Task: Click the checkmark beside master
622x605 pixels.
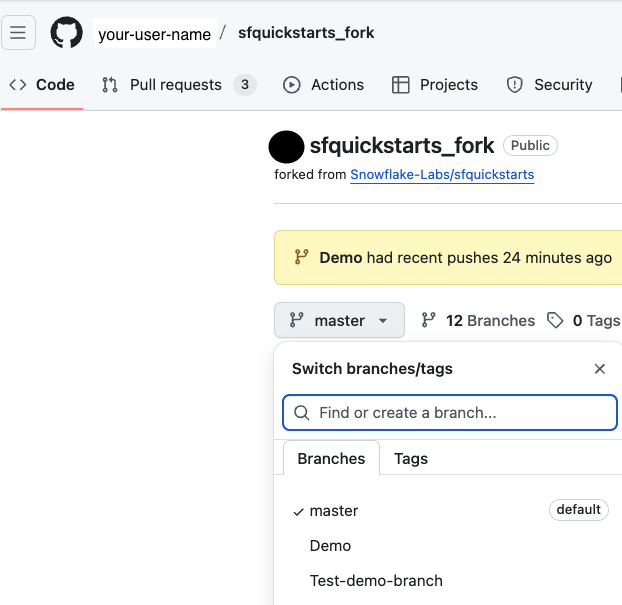Action: pos(298,512)
